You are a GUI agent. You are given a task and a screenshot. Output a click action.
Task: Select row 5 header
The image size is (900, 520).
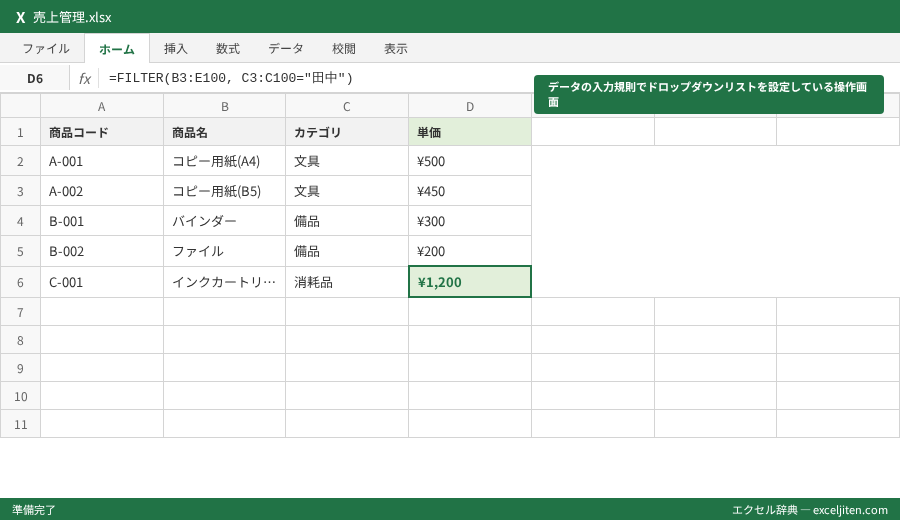[x=20, y=251]
